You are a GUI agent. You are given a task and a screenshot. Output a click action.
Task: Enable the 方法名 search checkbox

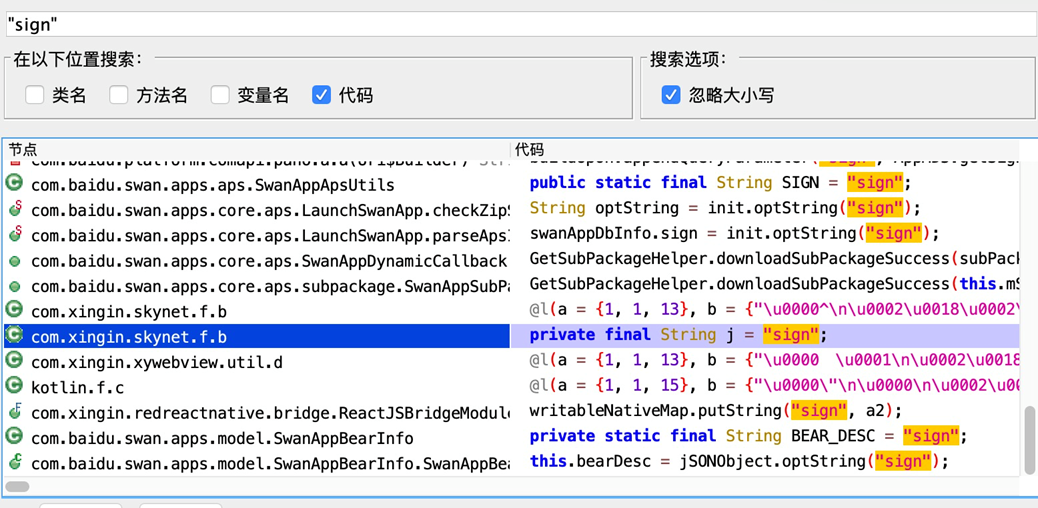point(119,95)
